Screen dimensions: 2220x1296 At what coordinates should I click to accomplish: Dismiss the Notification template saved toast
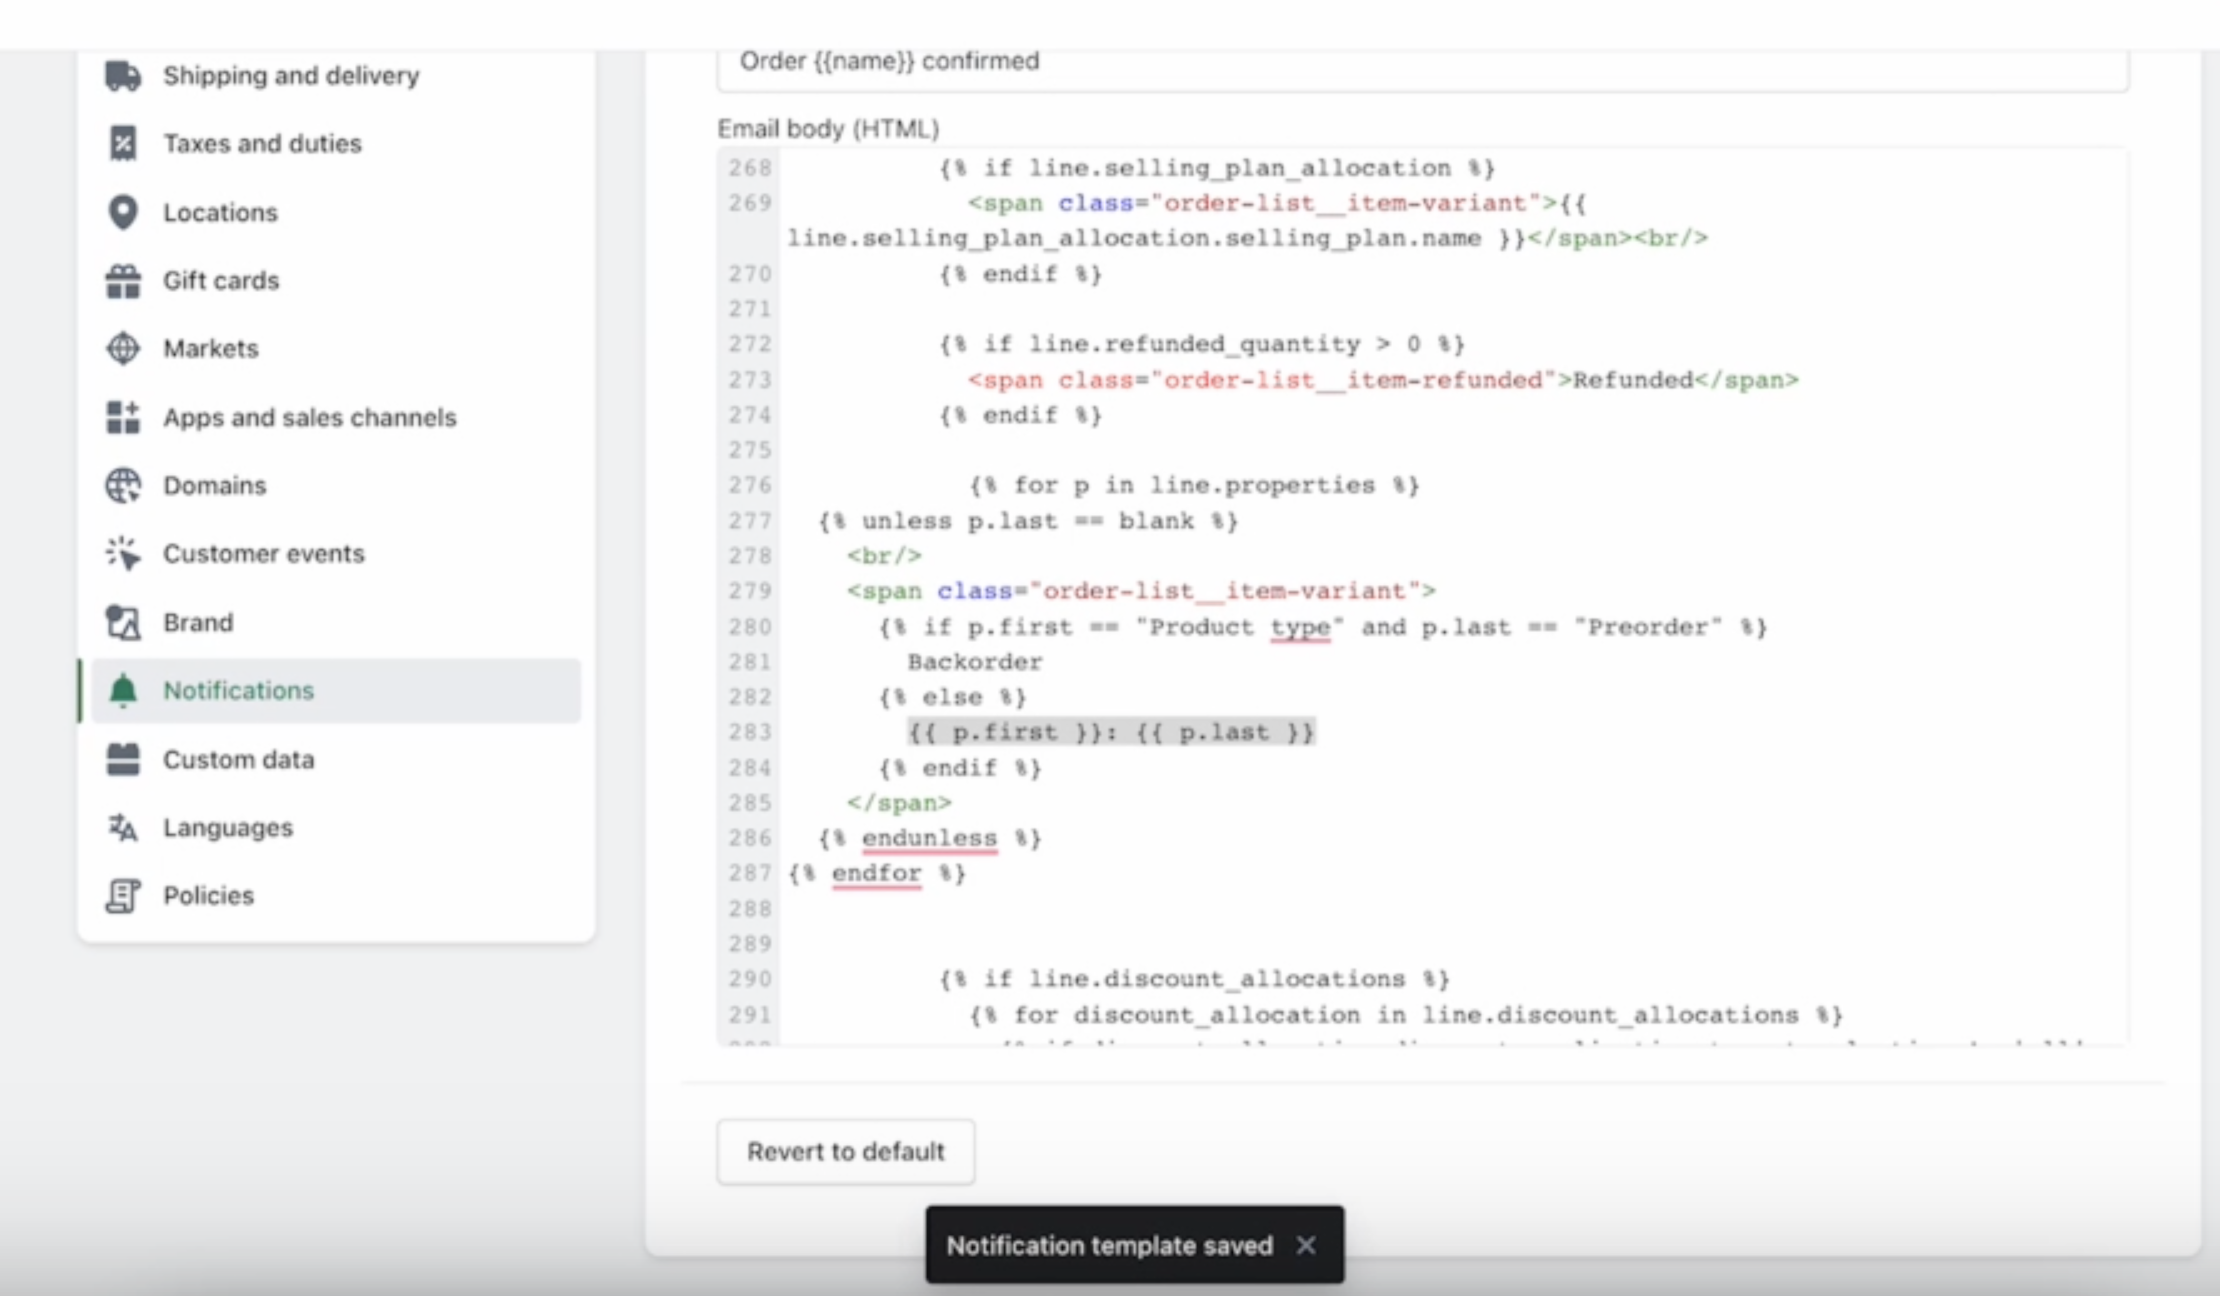(1307, 1245)
